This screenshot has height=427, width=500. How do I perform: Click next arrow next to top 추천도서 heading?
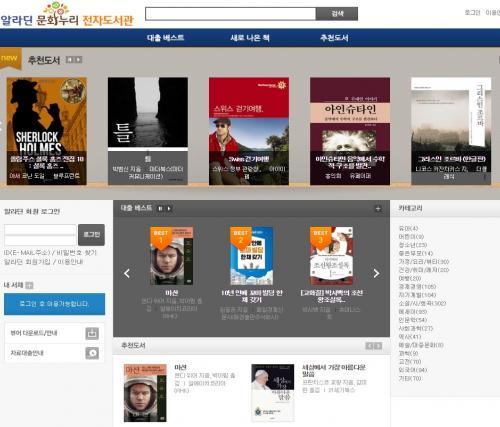click(x=78, y=60)
